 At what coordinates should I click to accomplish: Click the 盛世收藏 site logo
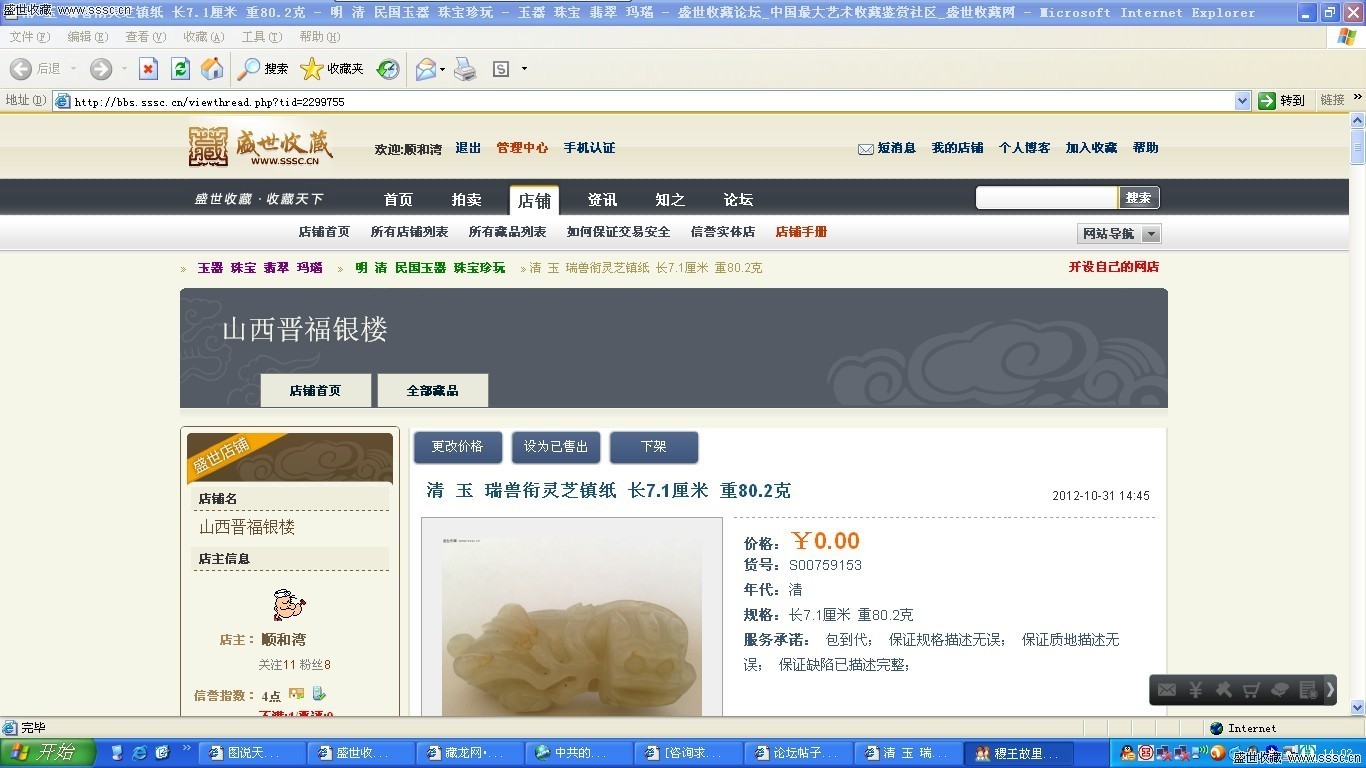261,147
